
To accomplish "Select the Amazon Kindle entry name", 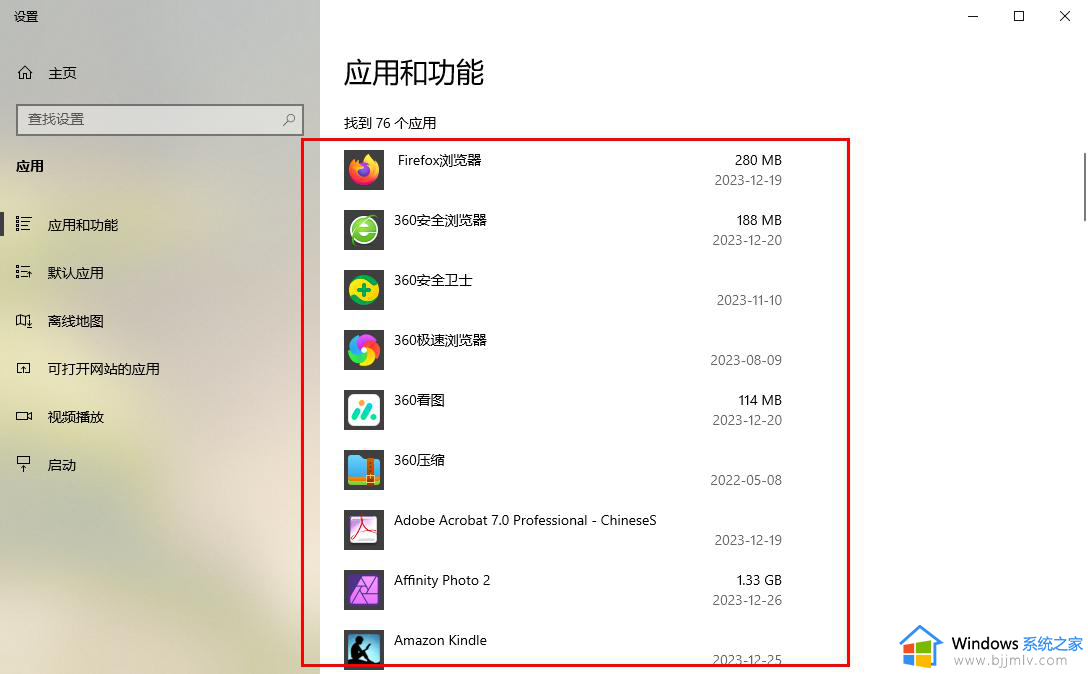I will point(441,640).
